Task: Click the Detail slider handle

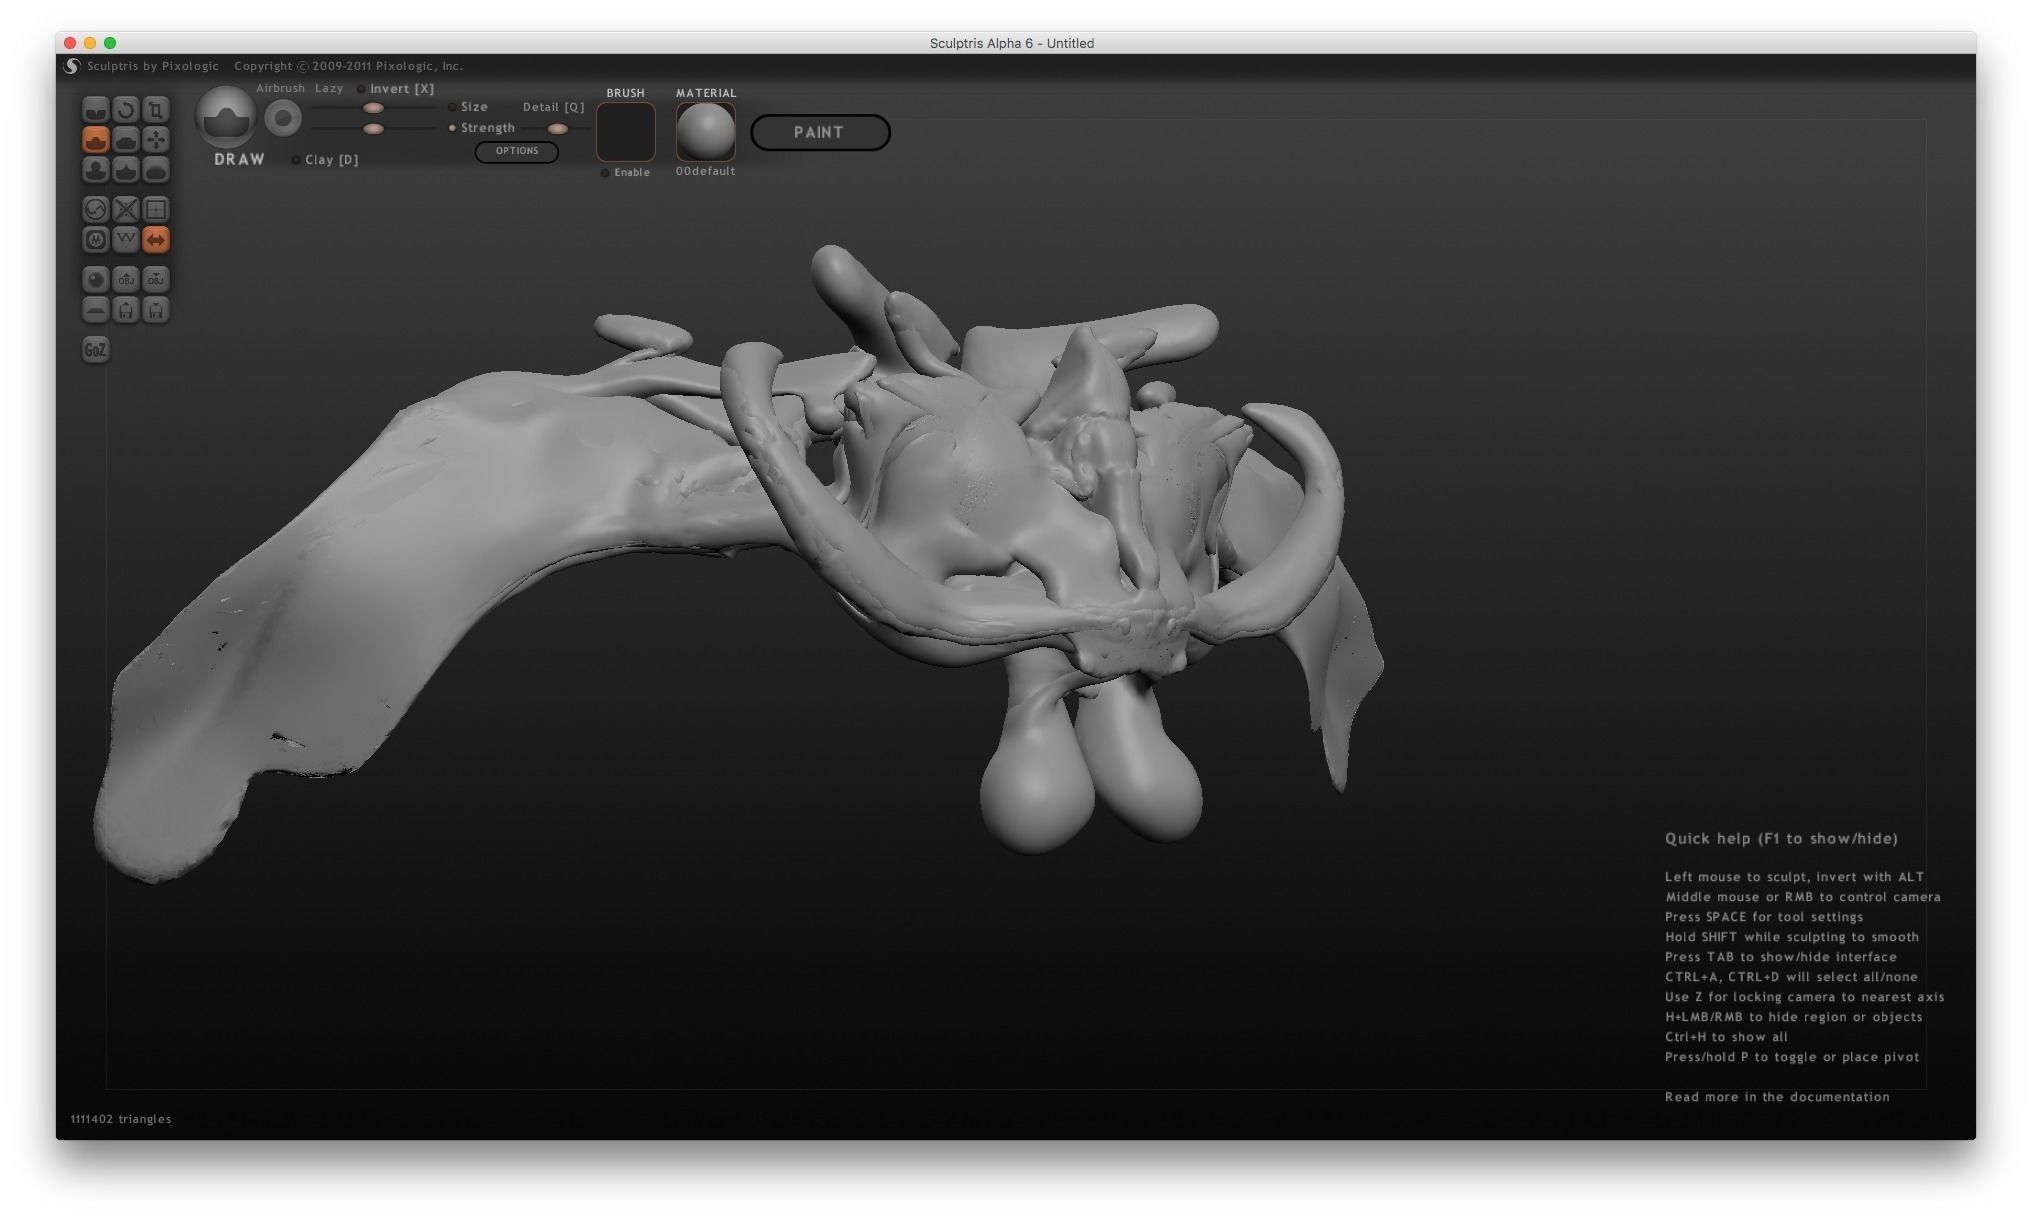Action: (558, 128)
